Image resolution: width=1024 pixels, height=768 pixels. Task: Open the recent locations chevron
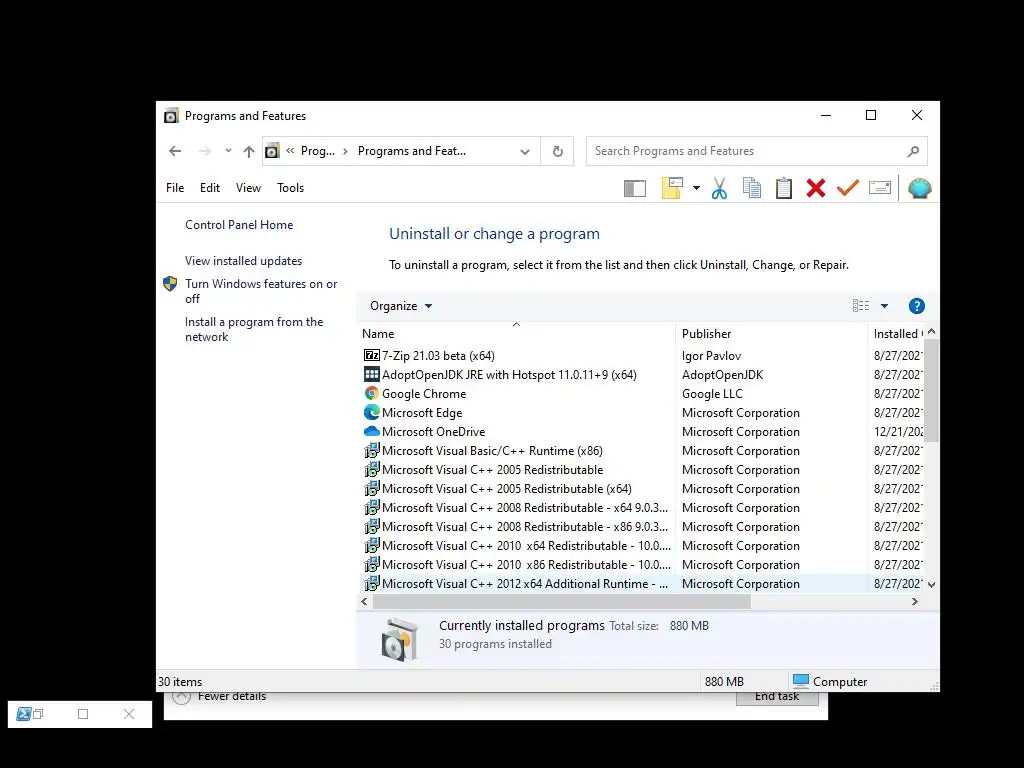click(x=228, y=151)
